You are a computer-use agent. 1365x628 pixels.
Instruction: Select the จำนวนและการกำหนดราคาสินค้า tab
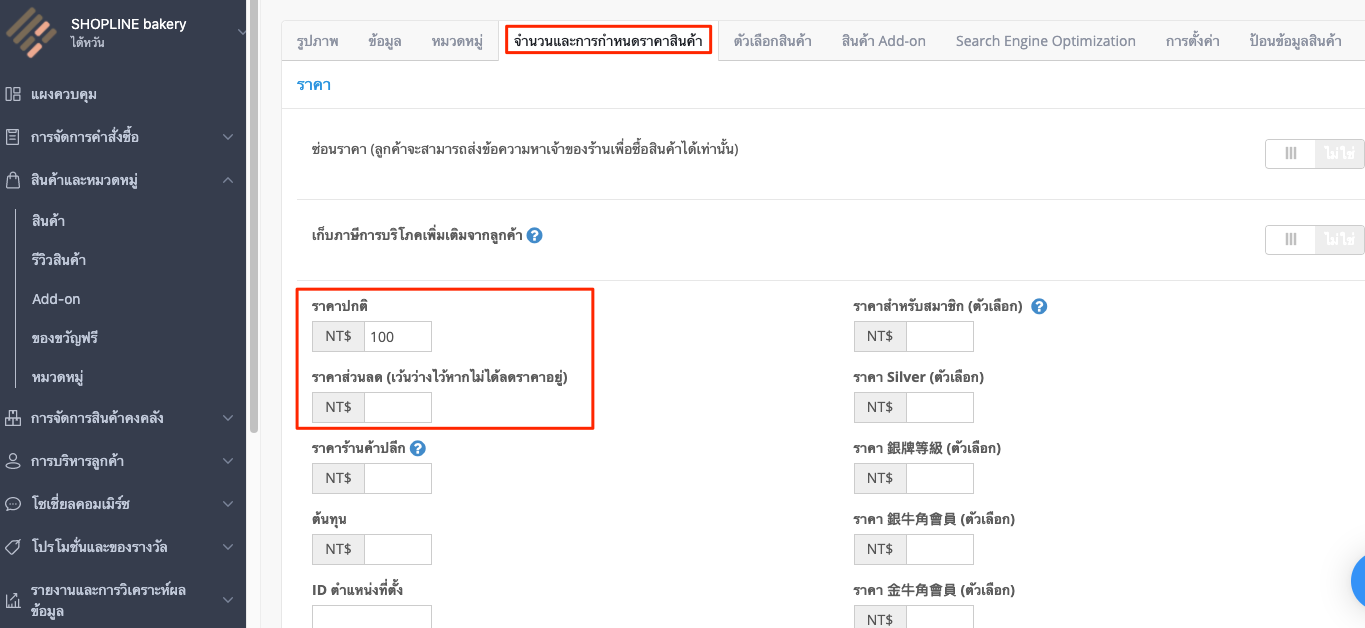click(x=608, y=41)
